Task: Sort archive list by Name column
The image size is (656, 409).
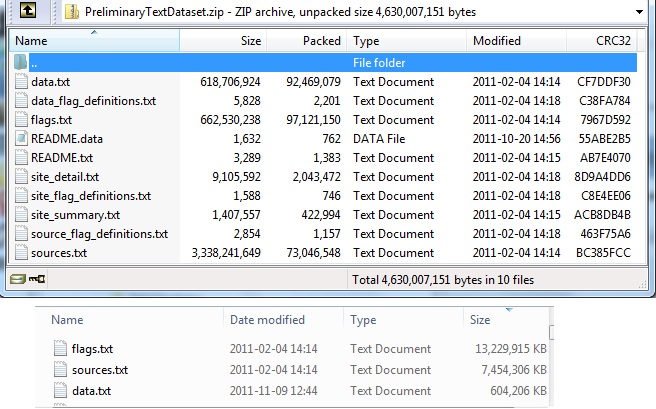Action: pos(95,41)
